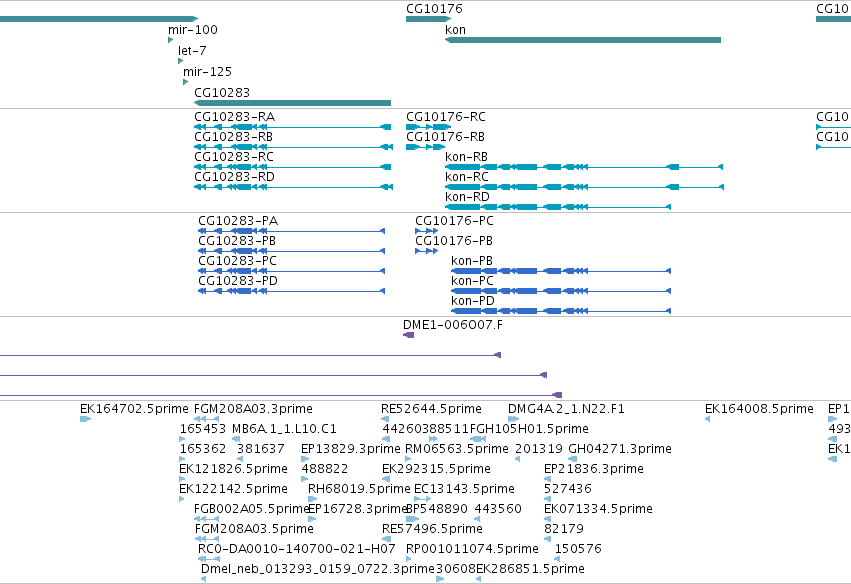Select the CG10283 gene bar

pyautogui.click(x=293, y=103)
